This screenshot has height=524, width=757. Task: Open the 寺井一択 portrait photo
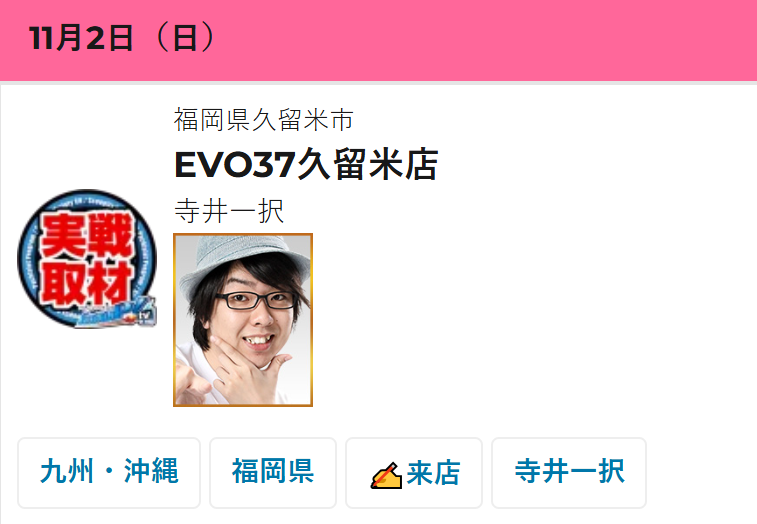pyautogui.click(x=243, y=320)
